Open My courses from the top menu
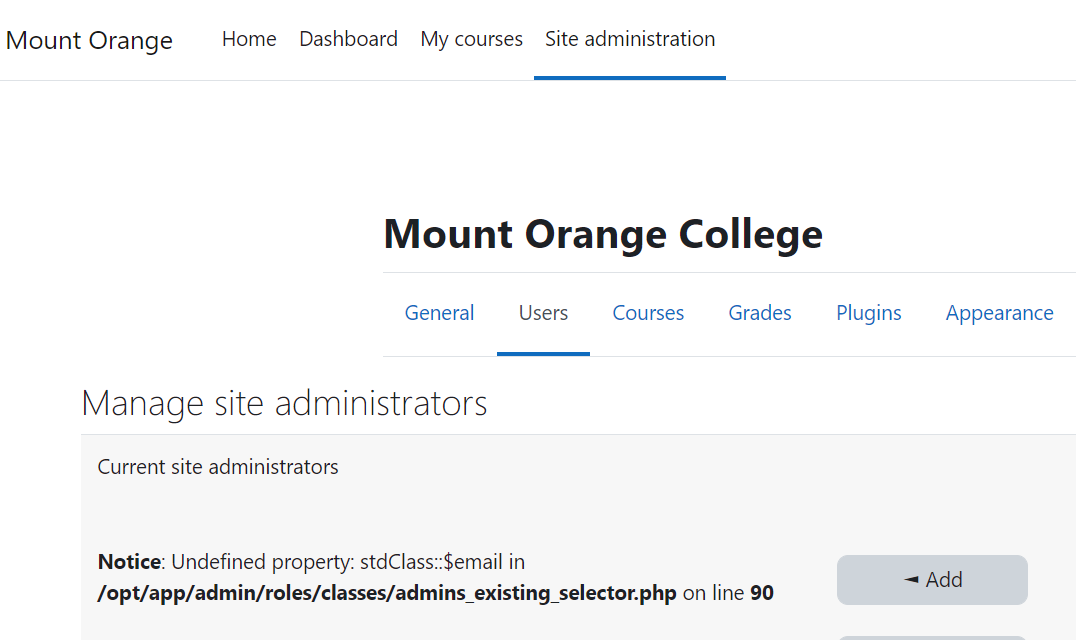Viewport: 1076px width, 640px height. [471, 39]
